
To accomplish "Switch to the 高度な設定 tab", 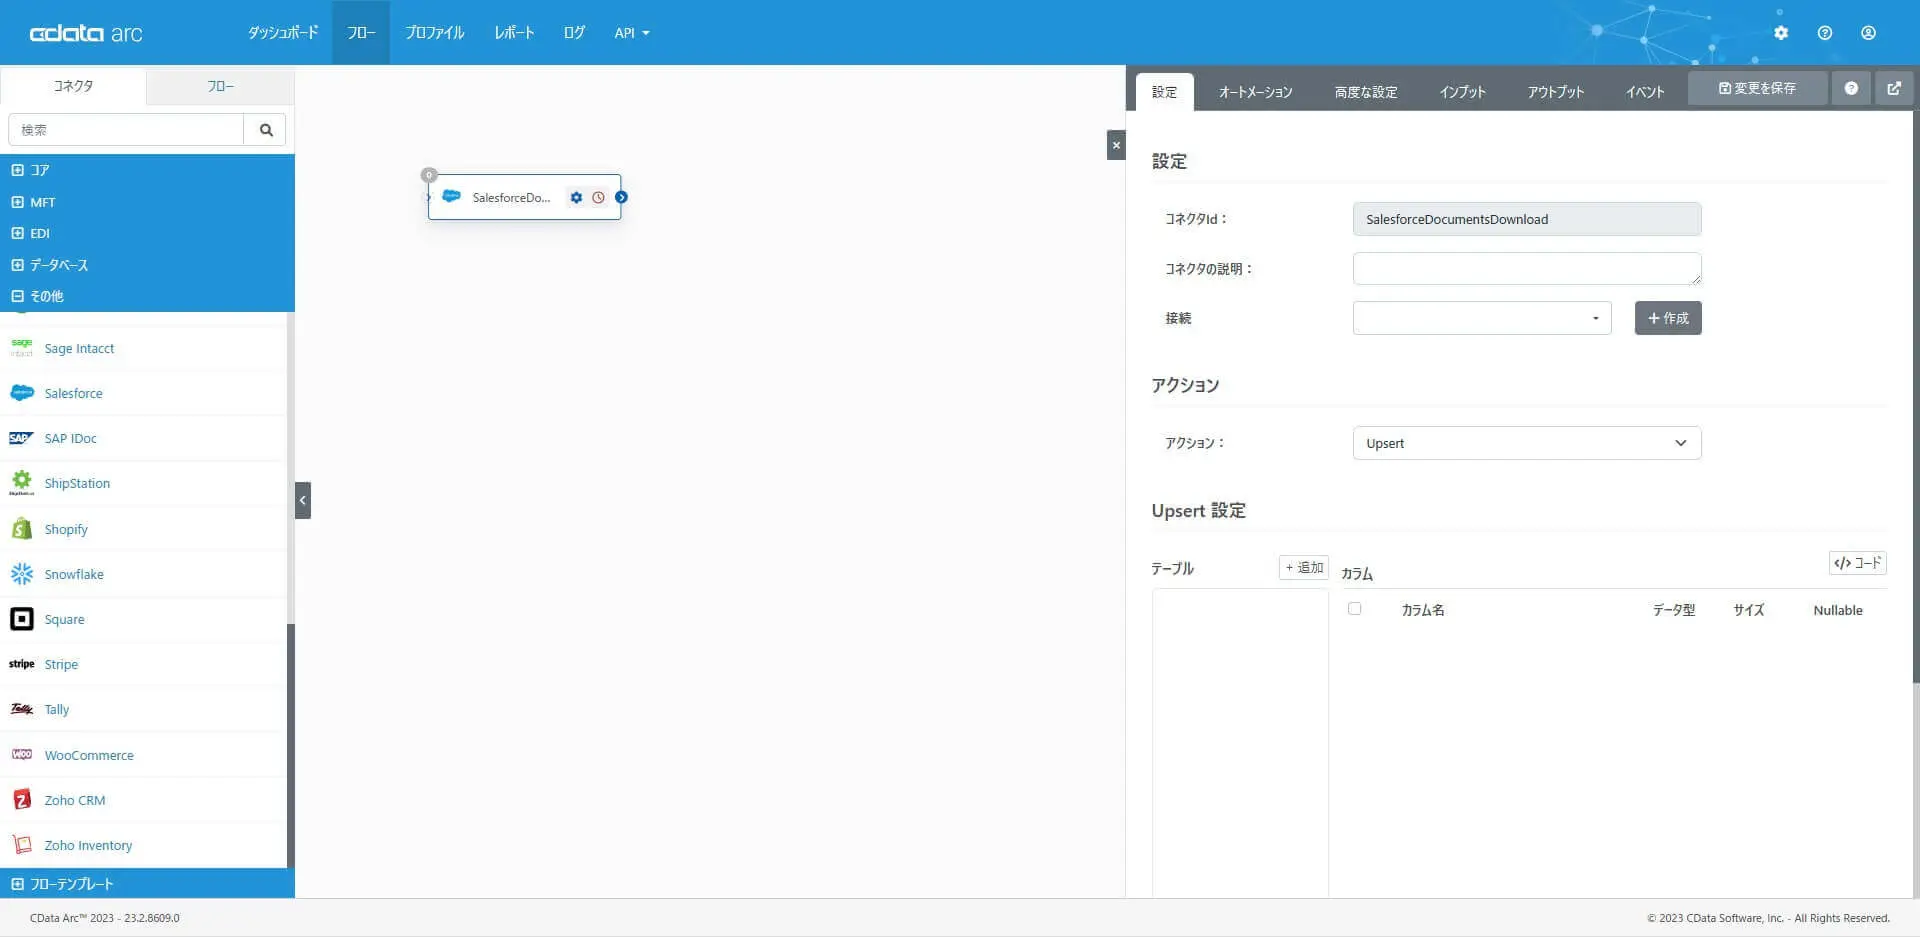I will (x=1366, y=92).
